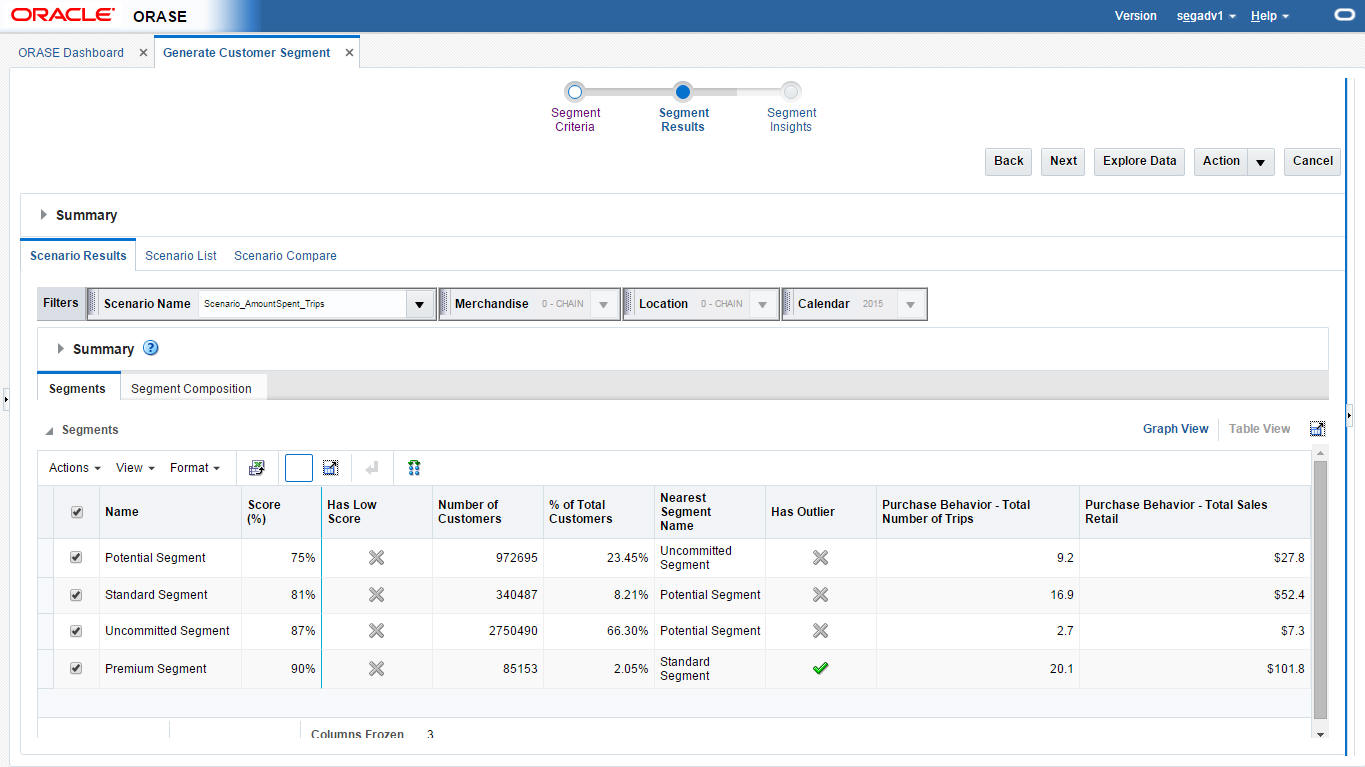This screenshot has height=767, width=1365.
Task: Uncheck the Premium Segment row checkbox
Action: pyautogui.click(x=76, y=669)
